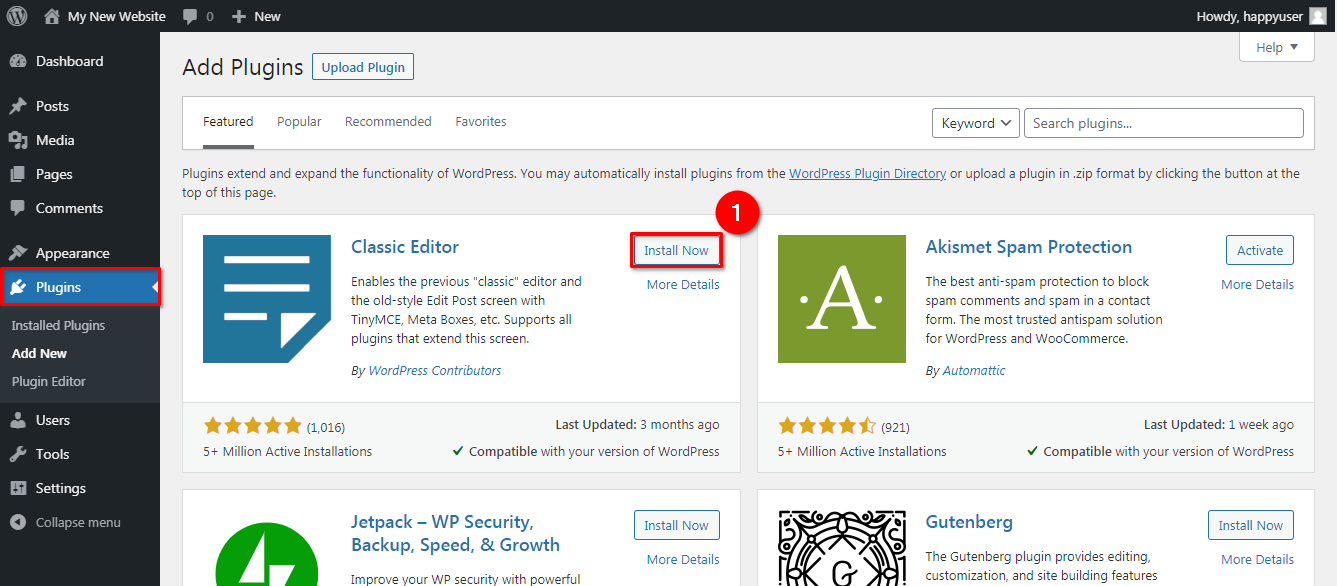
Task: Open Plugin Editor submenu item
Action: click(x=49, y=381)
